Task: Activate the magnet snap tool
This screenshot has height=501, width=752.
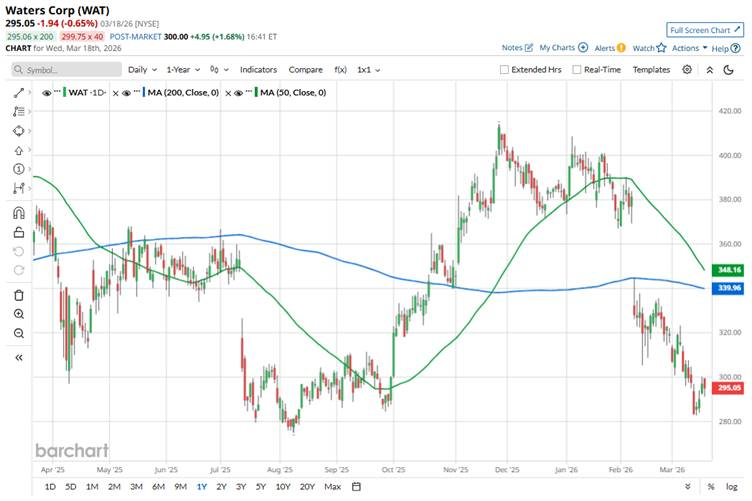Action: pos(19,212)
